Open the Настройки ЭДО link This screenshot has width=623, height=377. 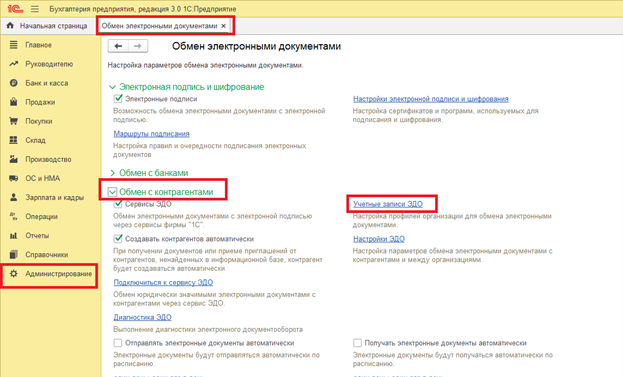coord(379,239)
